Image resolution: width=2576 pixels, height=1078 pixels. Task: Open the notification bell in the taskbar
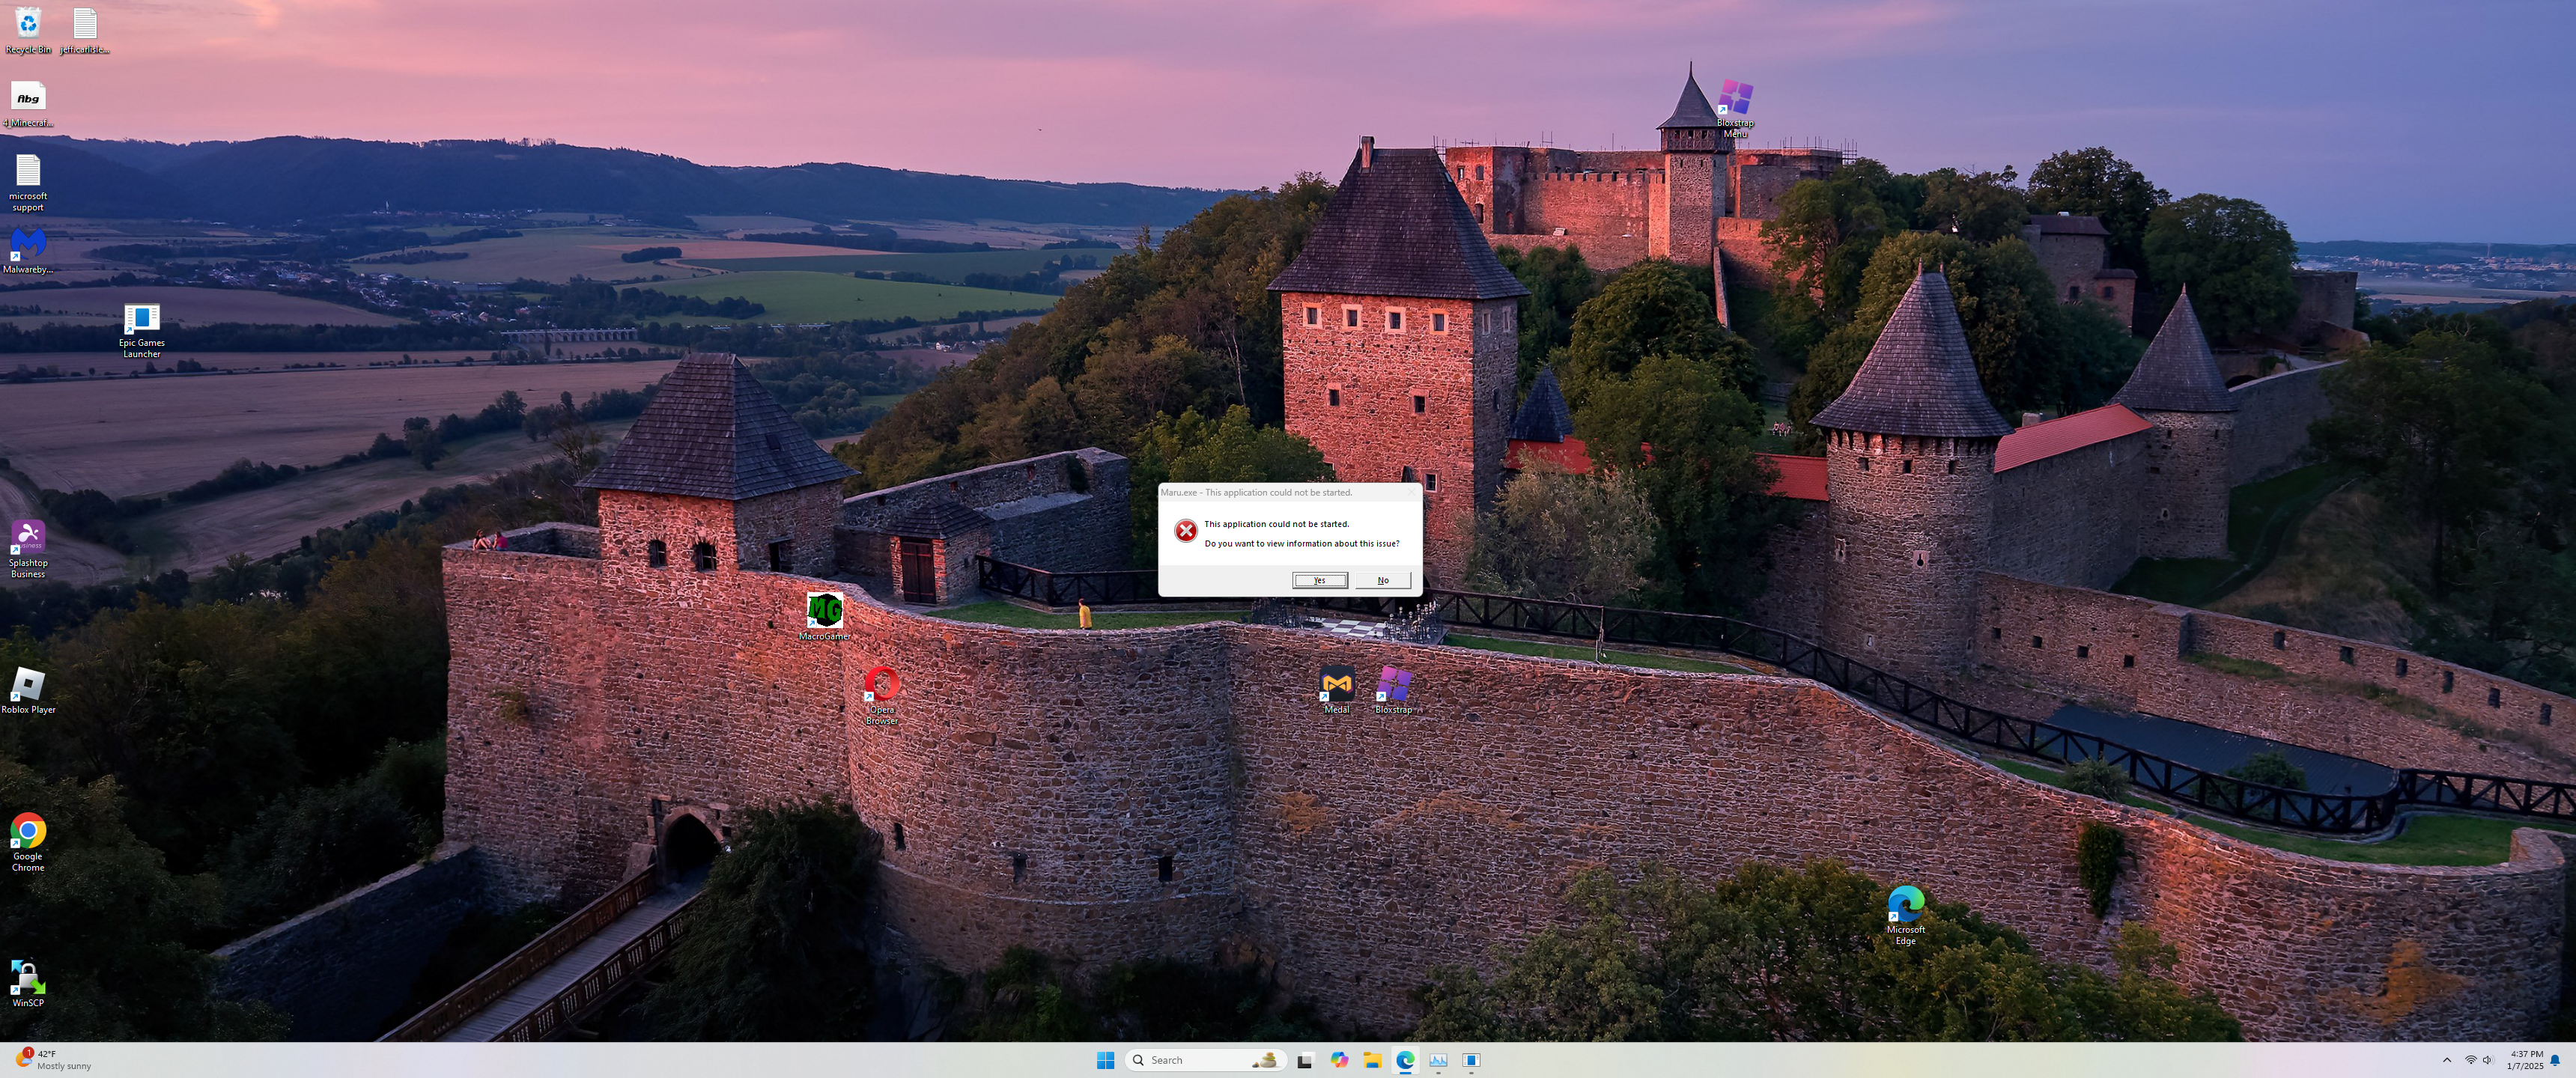click(2554, 1060)
